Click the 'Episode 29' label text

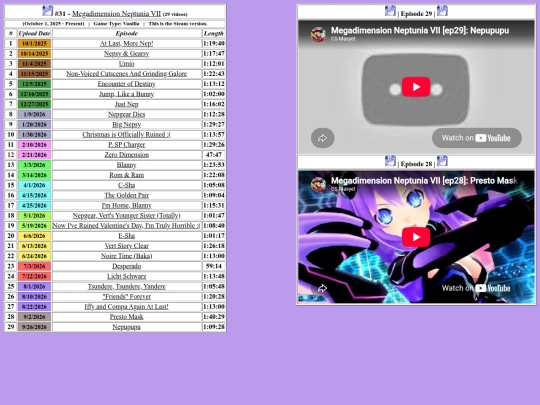(416, 14)
